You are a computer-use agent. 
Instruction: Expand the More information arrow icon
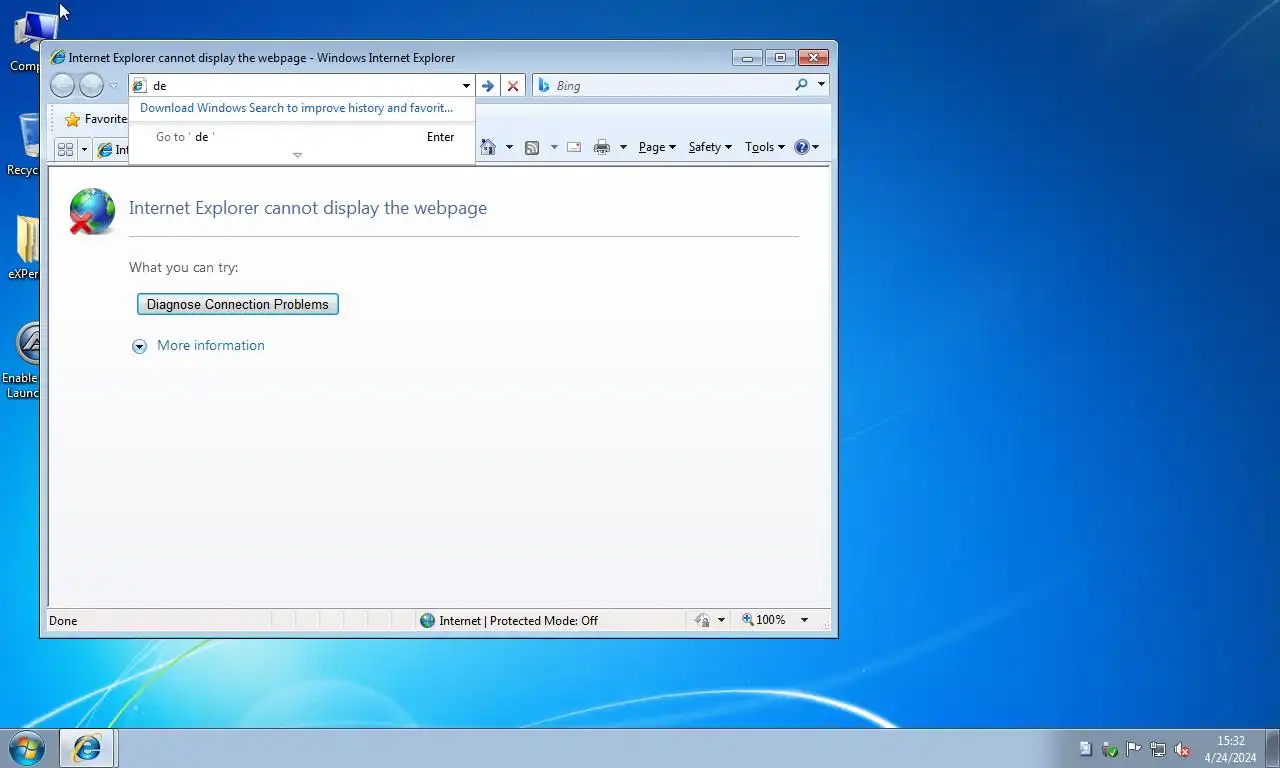pos(139,346)
